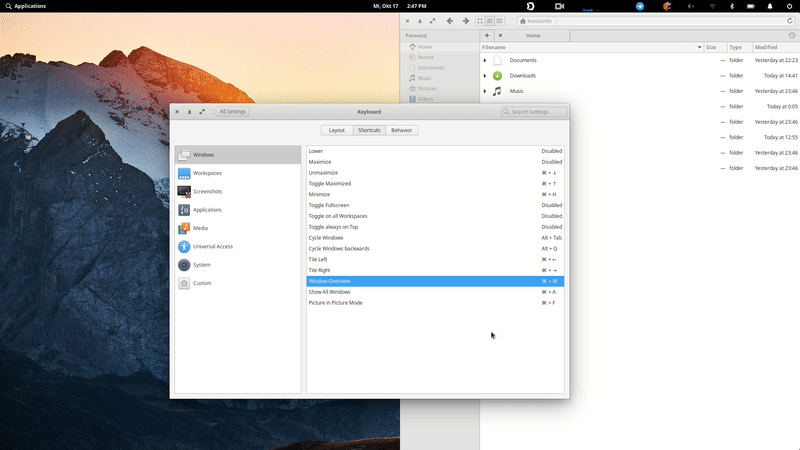Click the Search Settings field

[534, 112]
